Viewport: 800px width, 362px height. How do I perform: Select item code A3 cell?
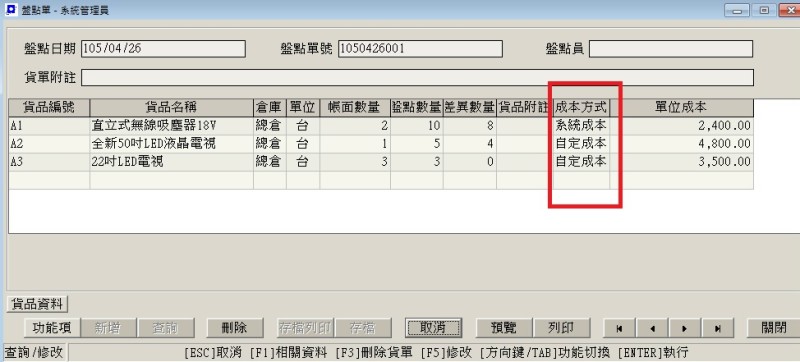49,162
